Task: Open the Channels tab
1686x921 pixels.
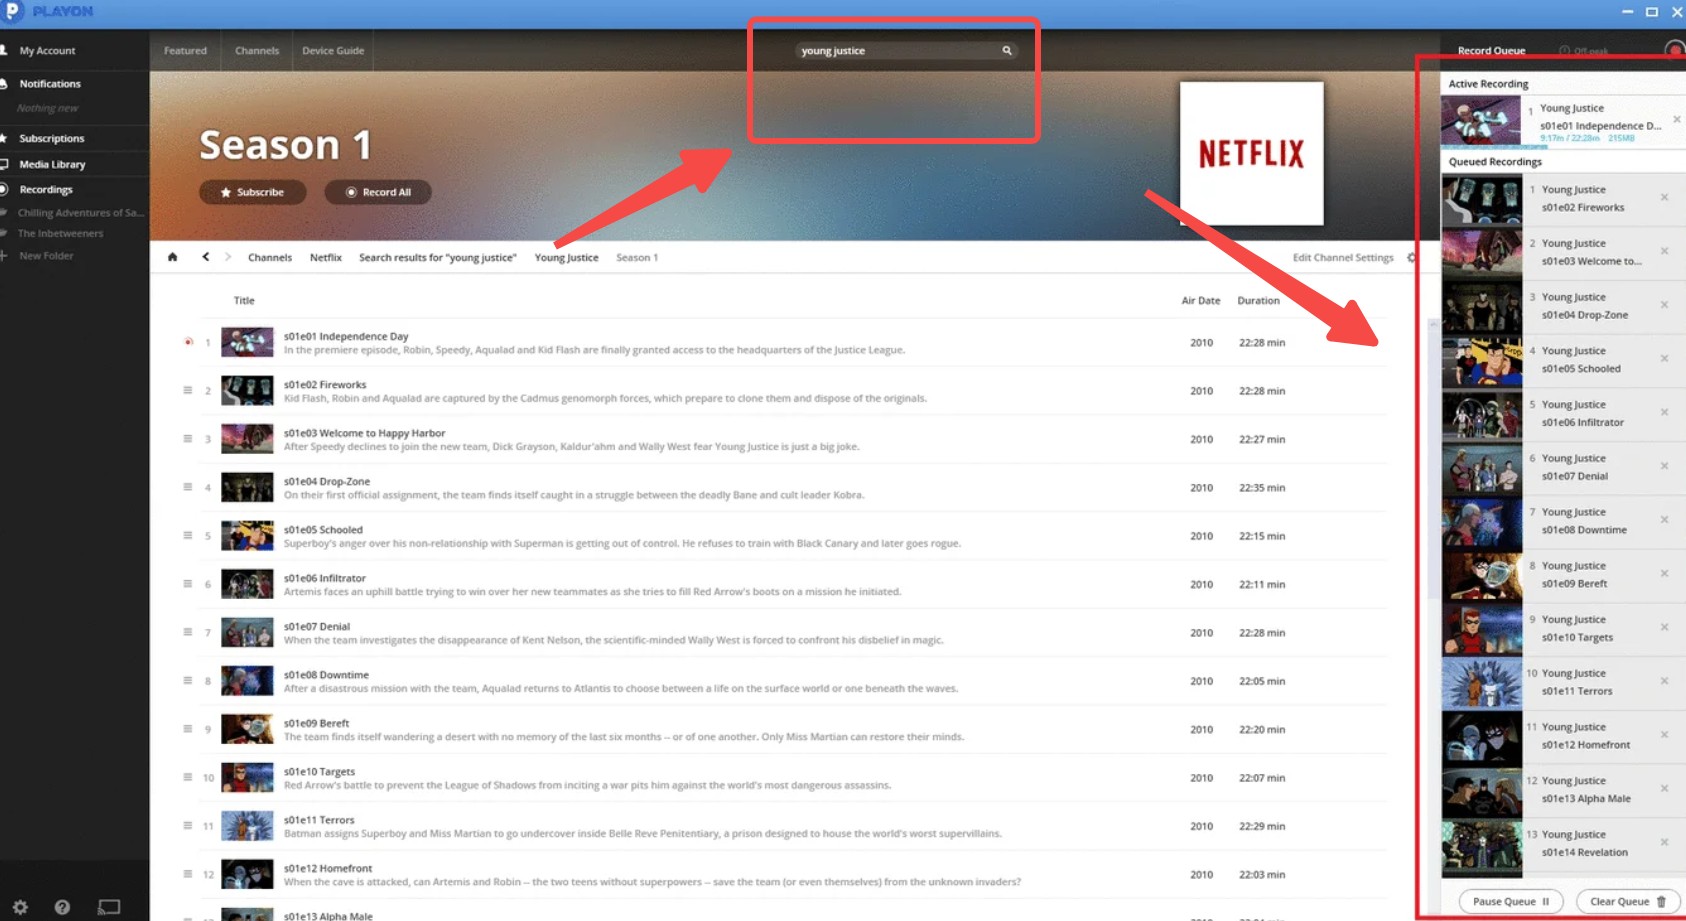Action: pos(257,50)
